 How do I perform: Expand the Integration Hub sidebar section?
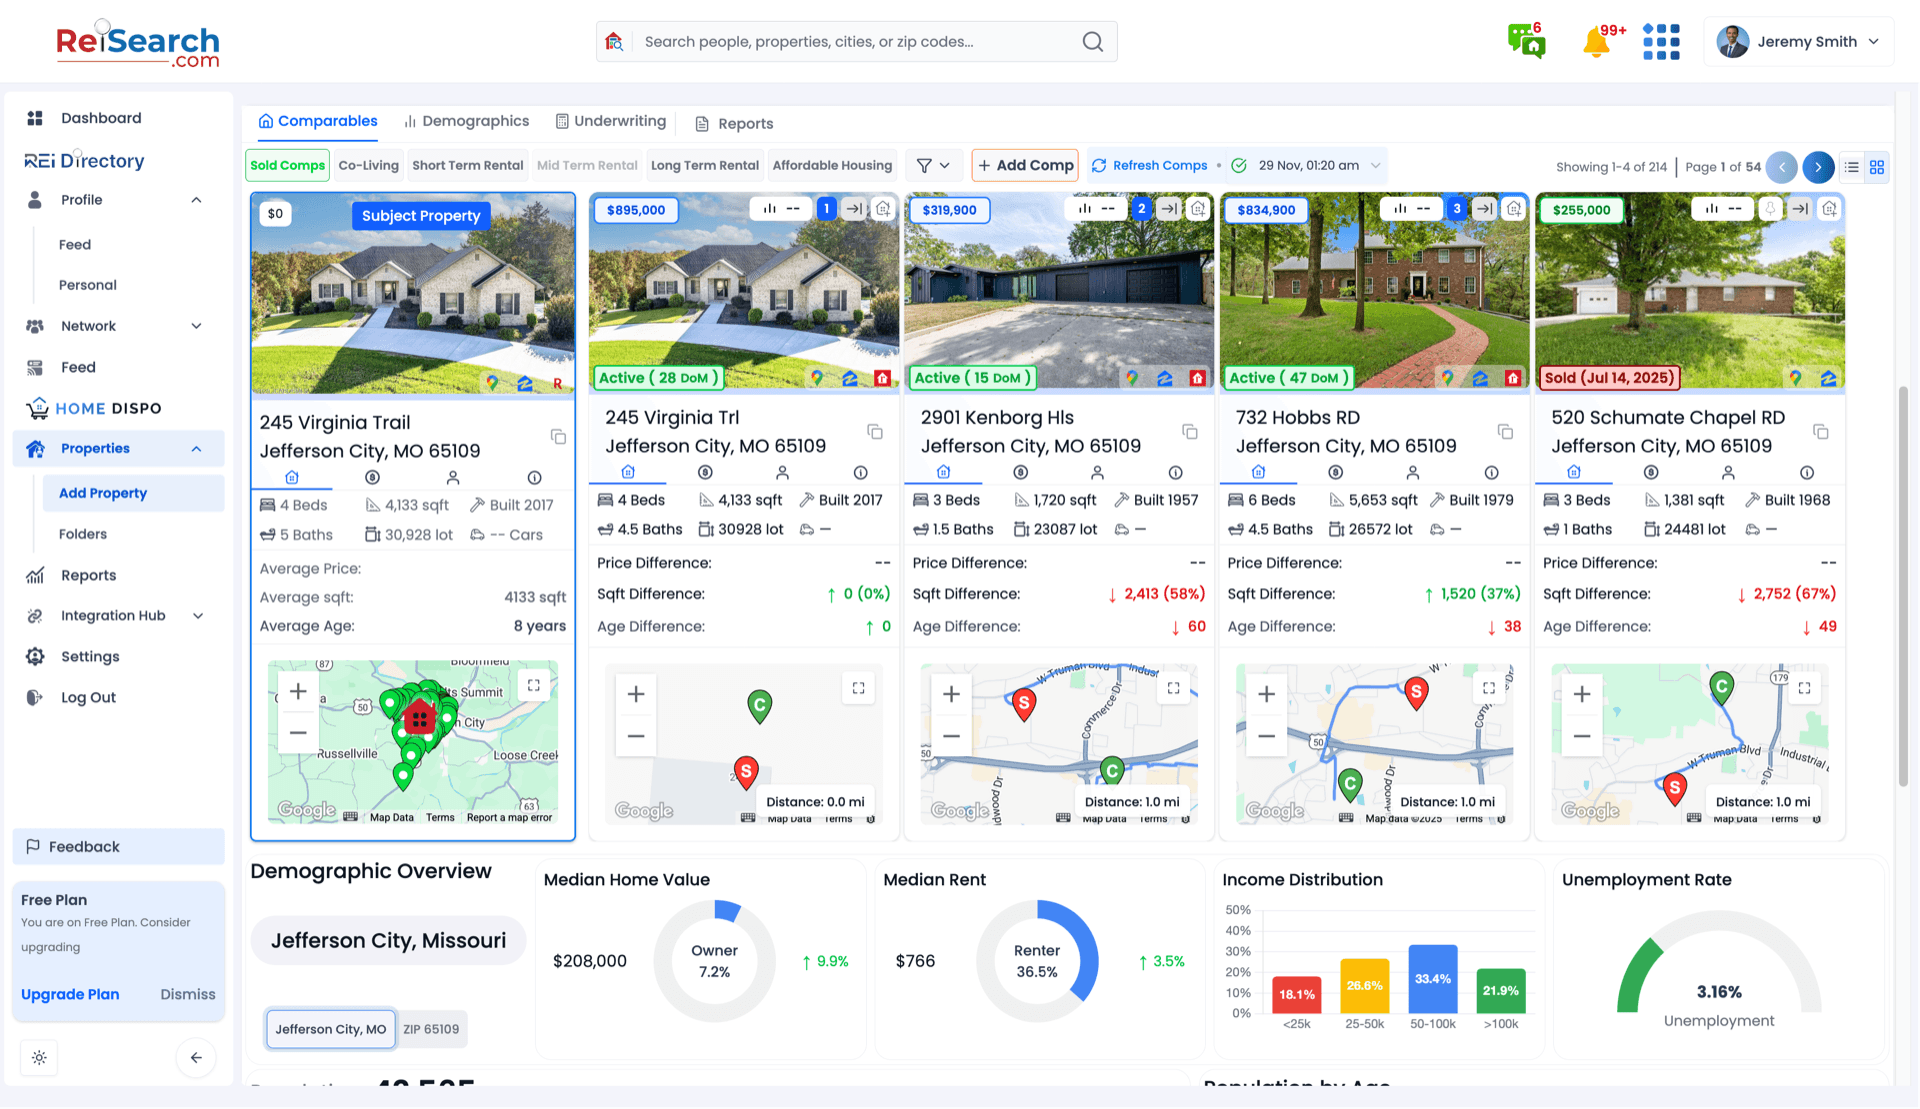click(x=197, y=616)
